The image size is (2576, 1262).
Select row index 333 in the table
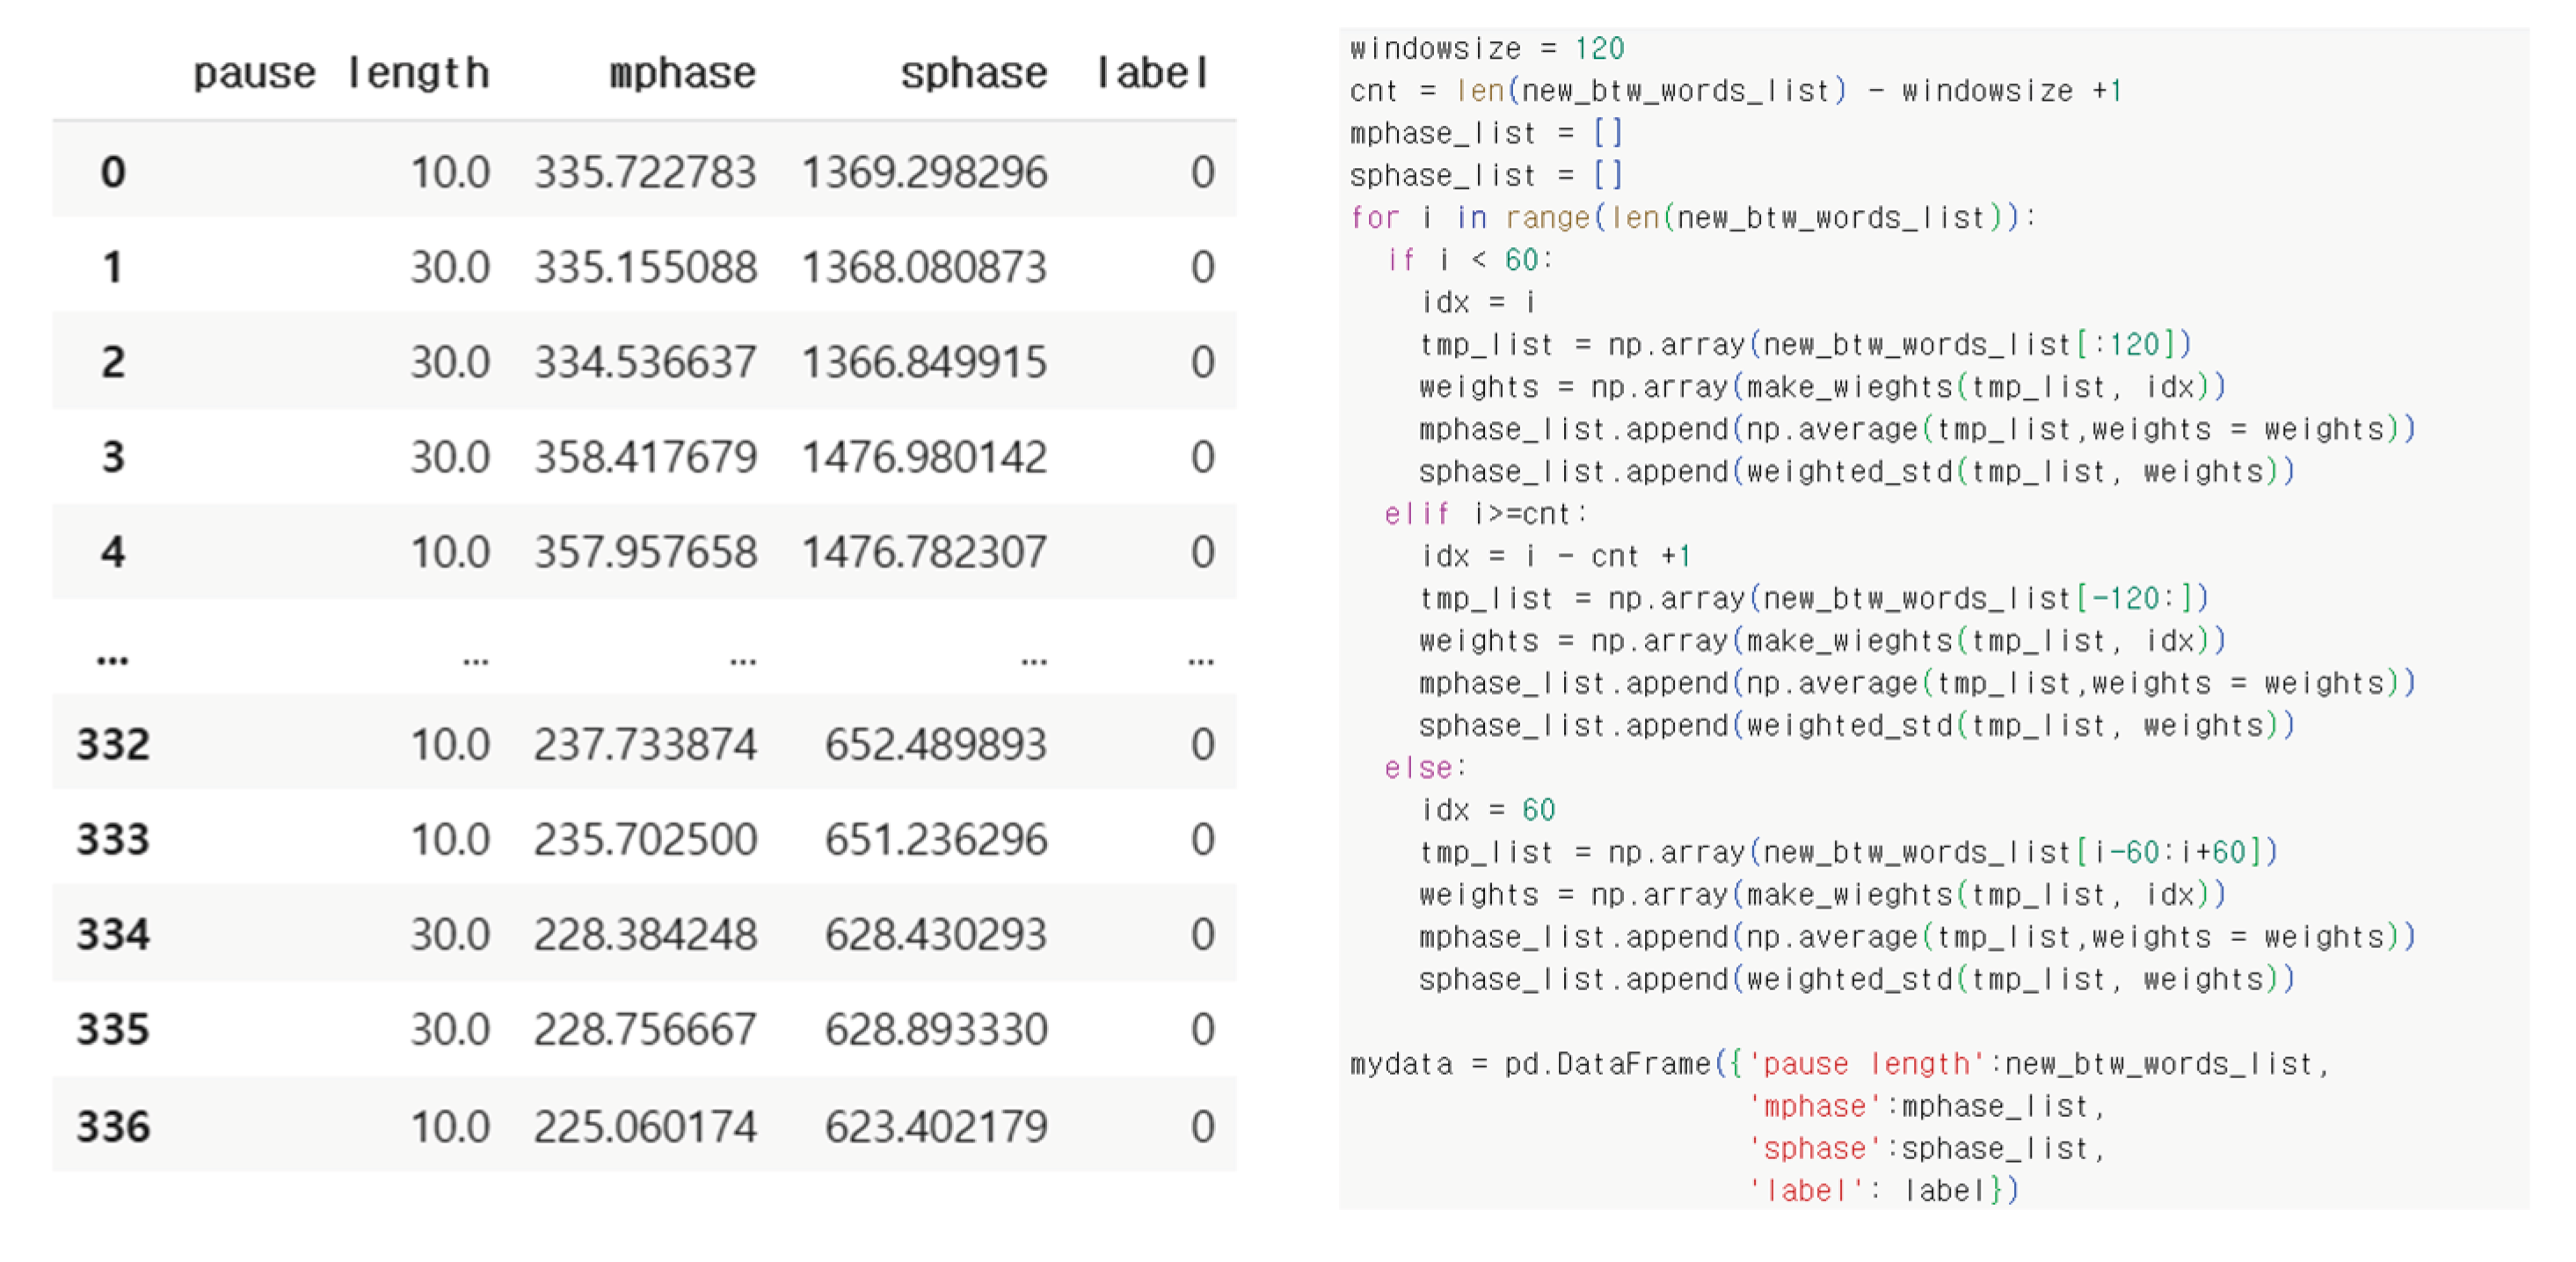(x=113, y=839)
